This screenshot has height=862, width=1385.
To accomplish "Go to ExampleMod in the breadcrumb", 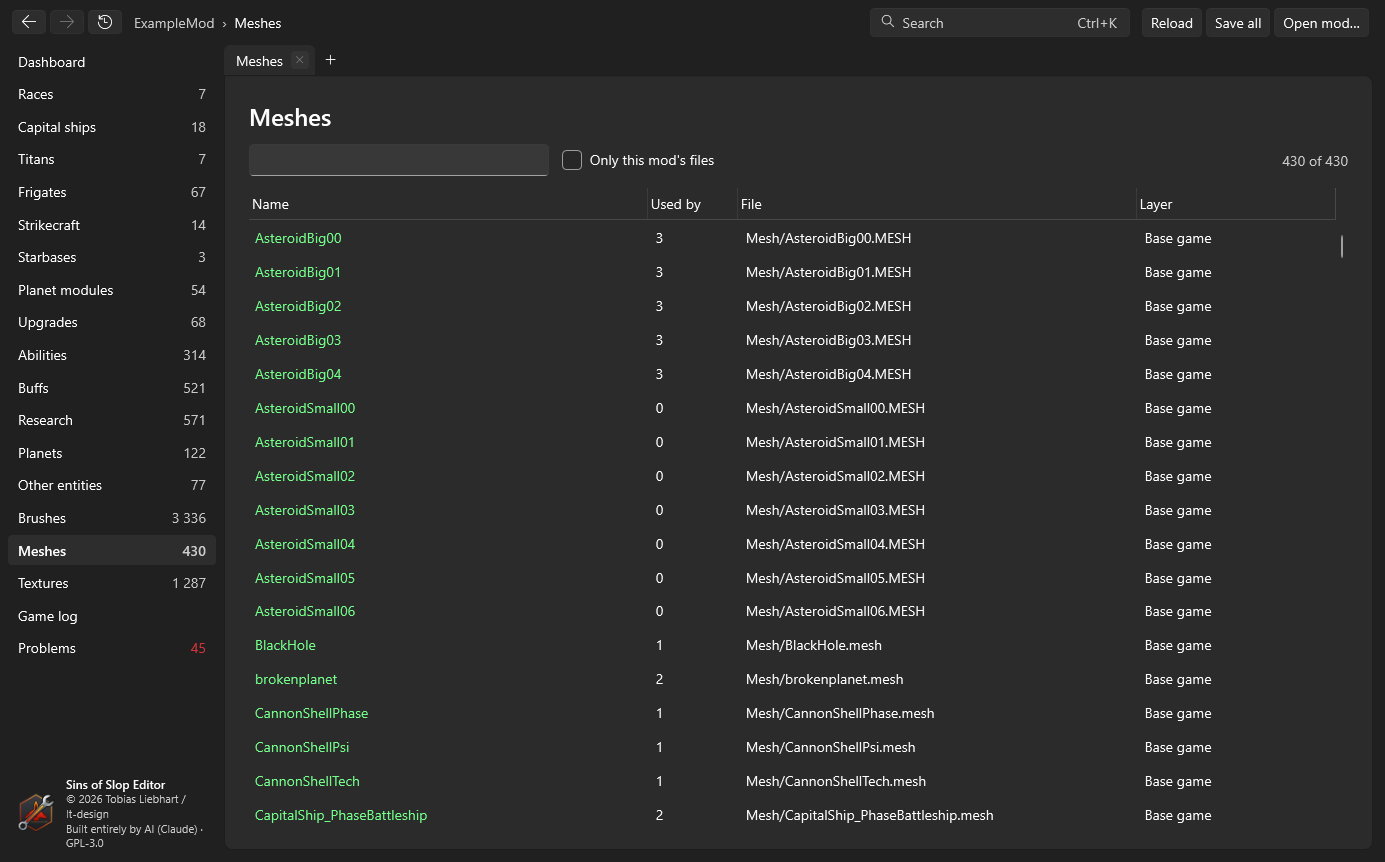I will tap(174, 23).
